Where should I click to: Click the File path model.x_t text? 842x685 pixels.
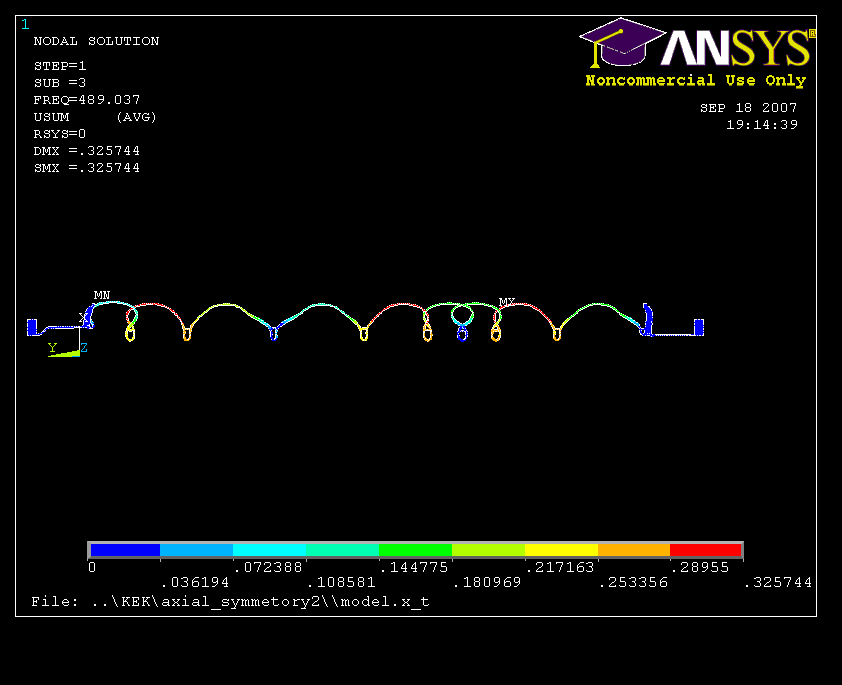pyautogui.click(x=230, y=602)
